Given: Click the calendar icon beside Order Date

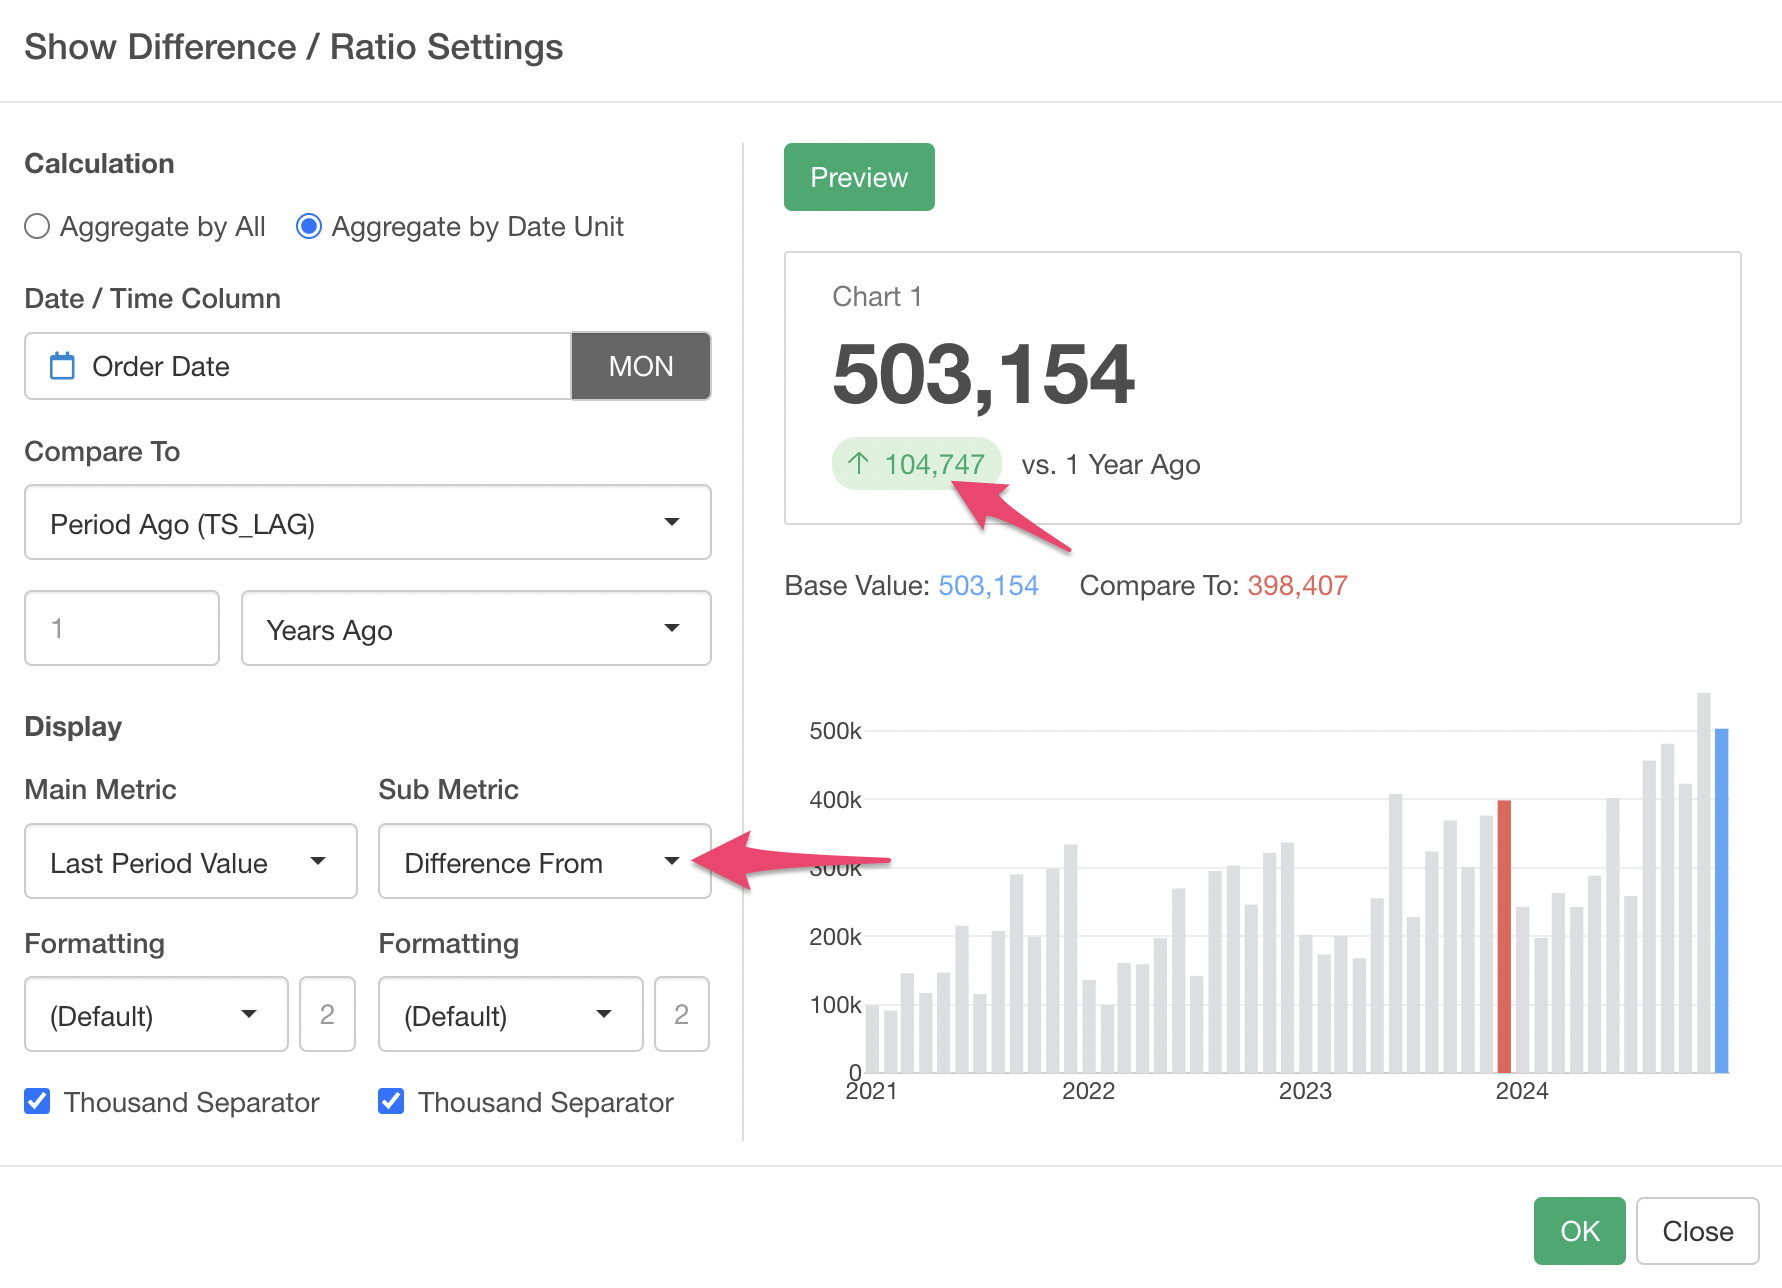Looking at the screenshot, I should click(62, 366).
